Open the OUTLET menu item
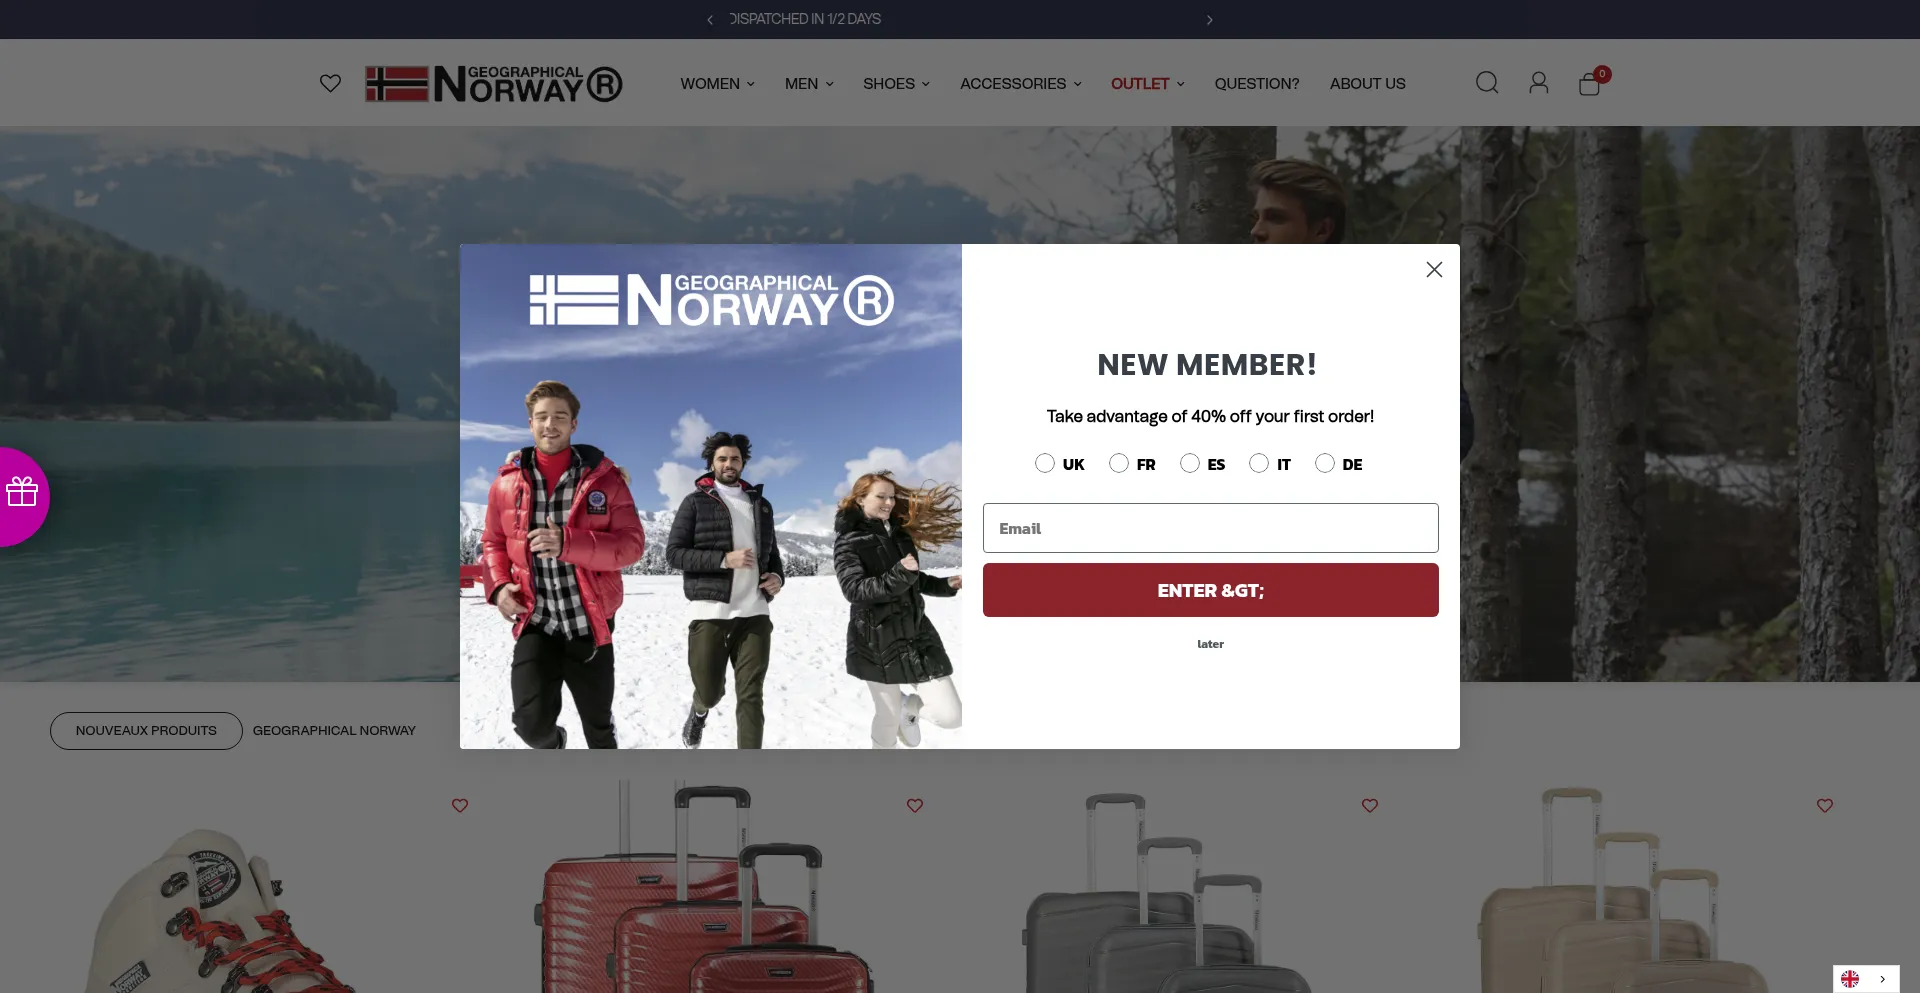 click(1148, 84)
